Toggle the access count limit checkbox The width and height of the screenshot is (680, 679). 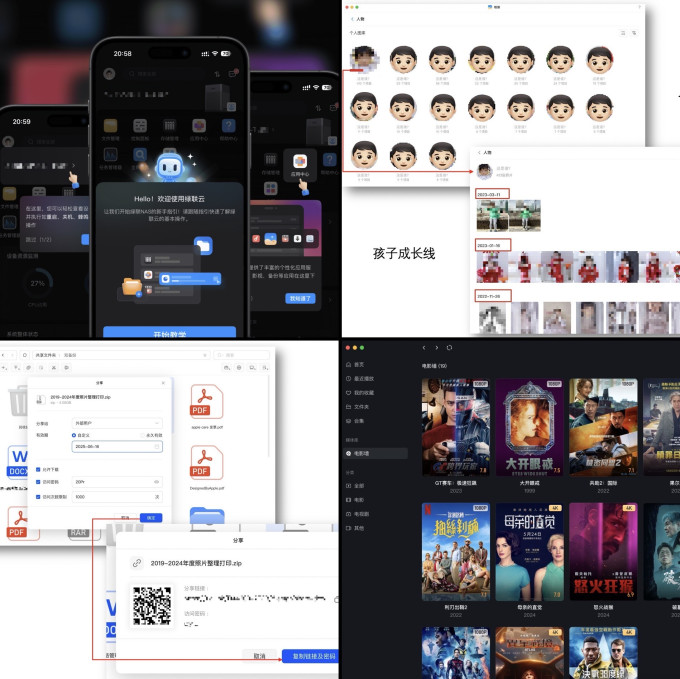click(38, 497)
